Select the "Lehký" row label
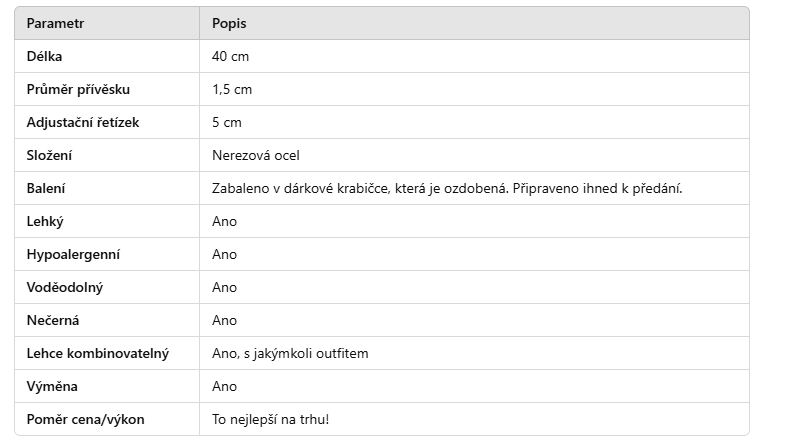 45,221
